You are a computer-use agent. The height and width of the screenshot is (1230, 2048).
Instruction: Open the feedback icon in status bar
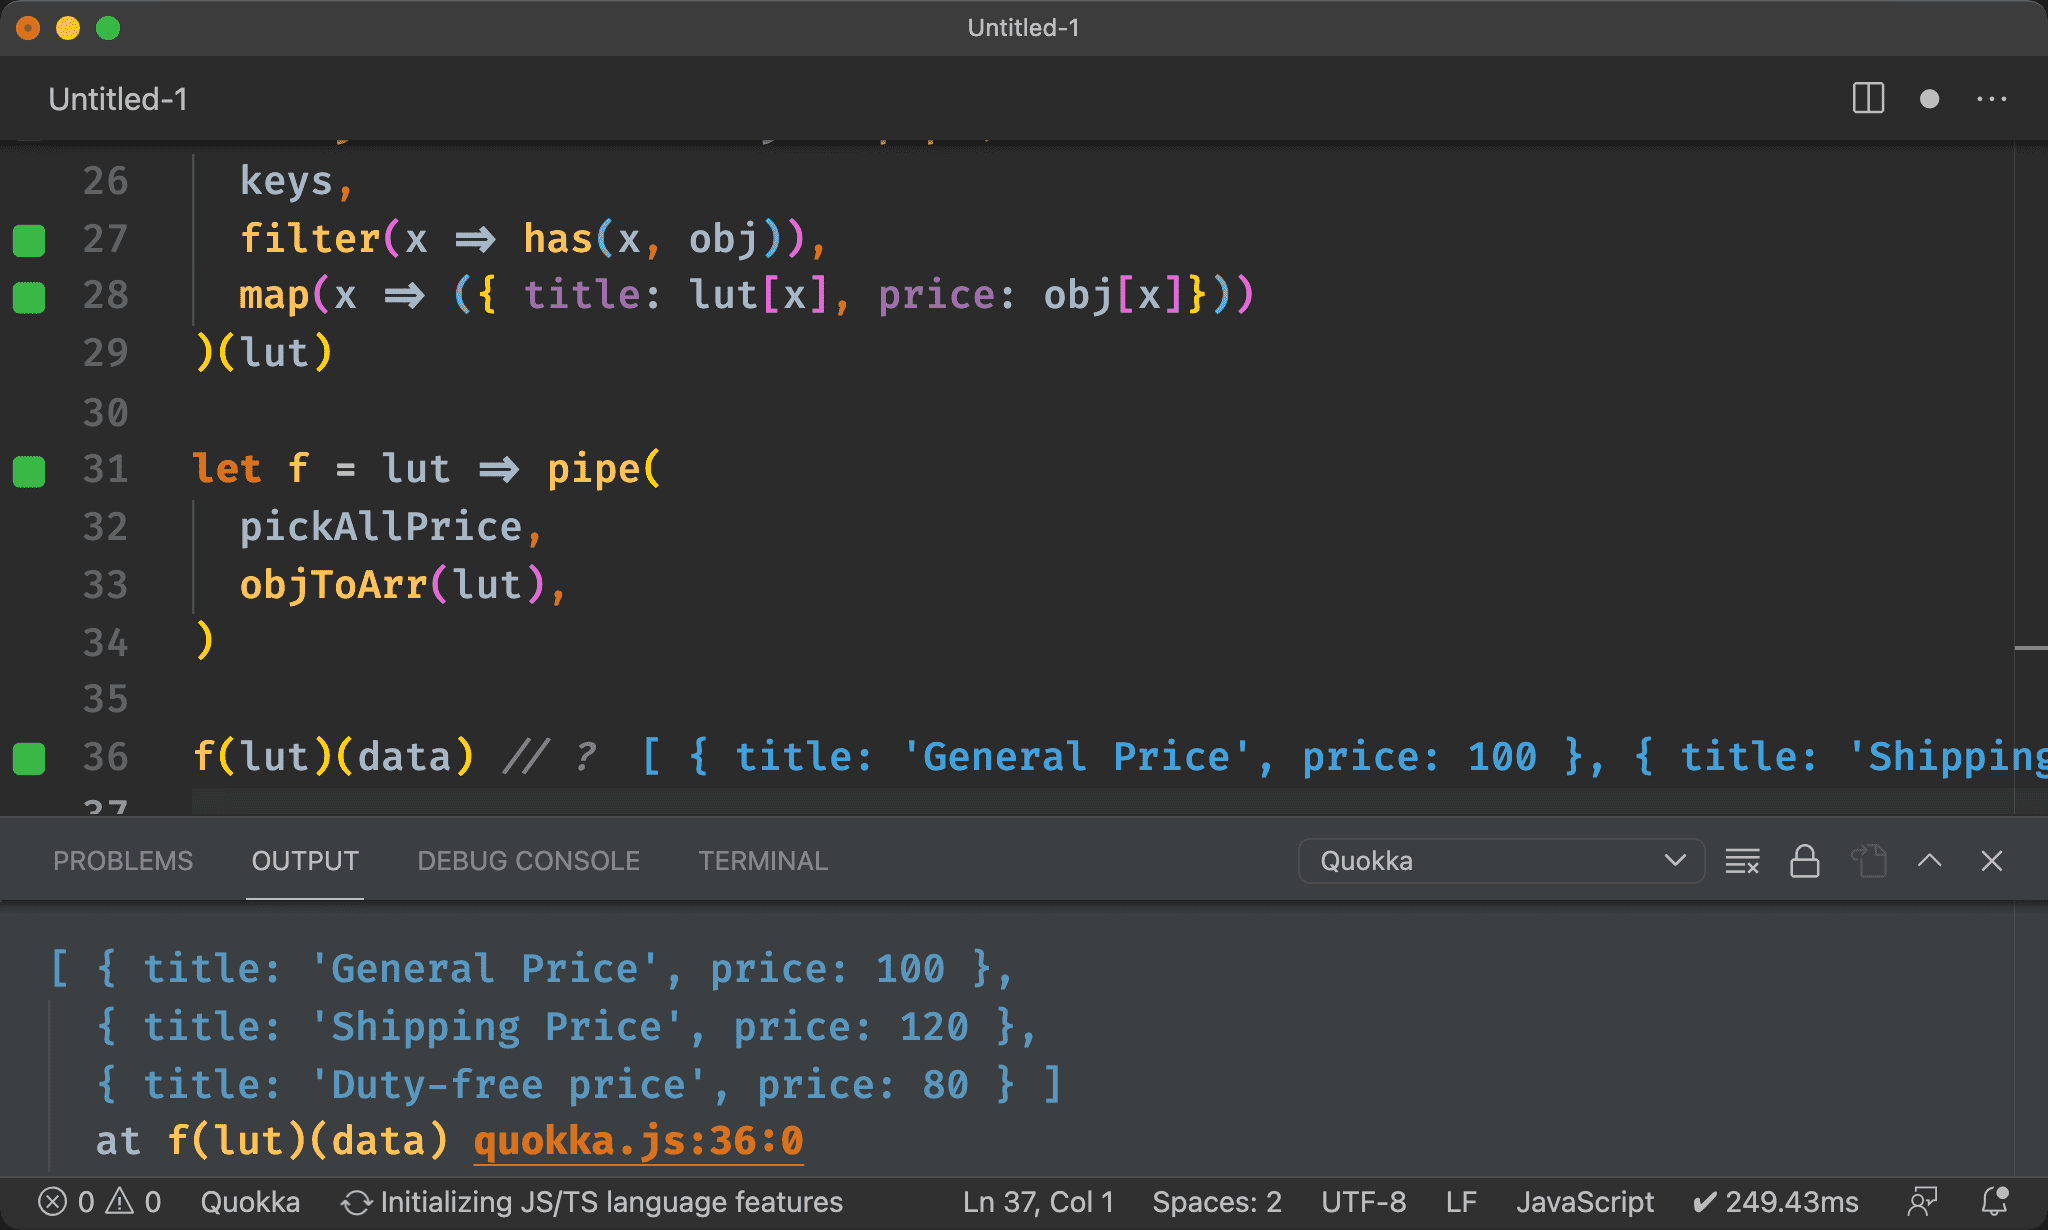[x=1922, y=1202]
